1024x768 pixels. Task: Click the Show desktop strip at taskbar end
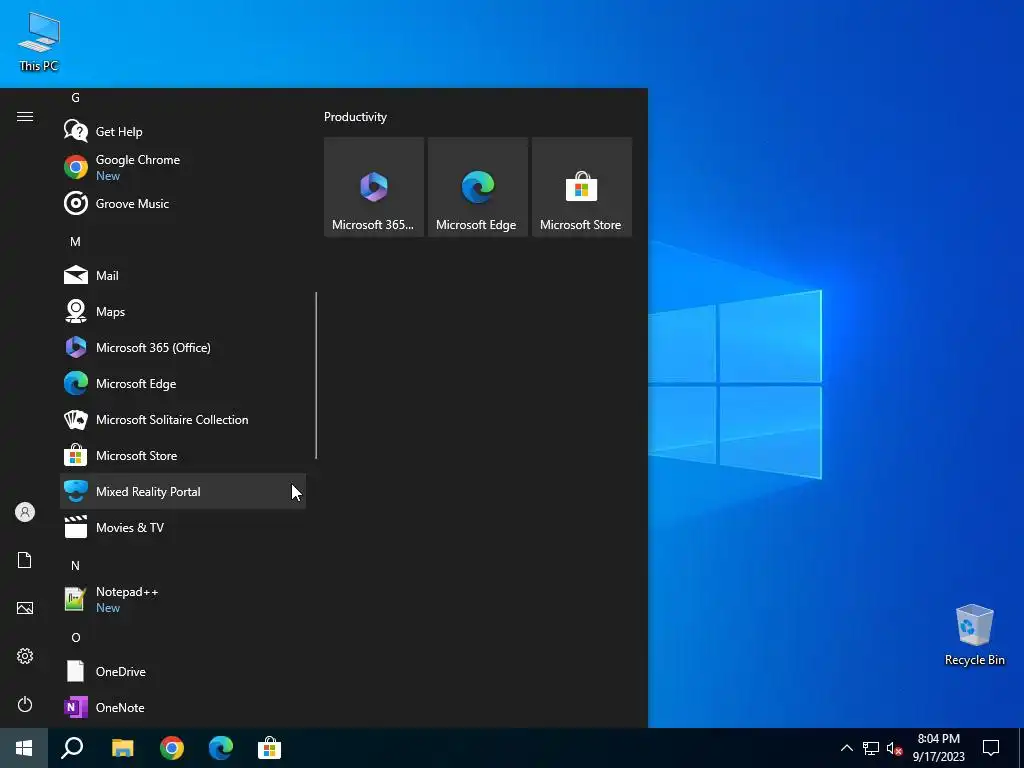pos(1021,748)
